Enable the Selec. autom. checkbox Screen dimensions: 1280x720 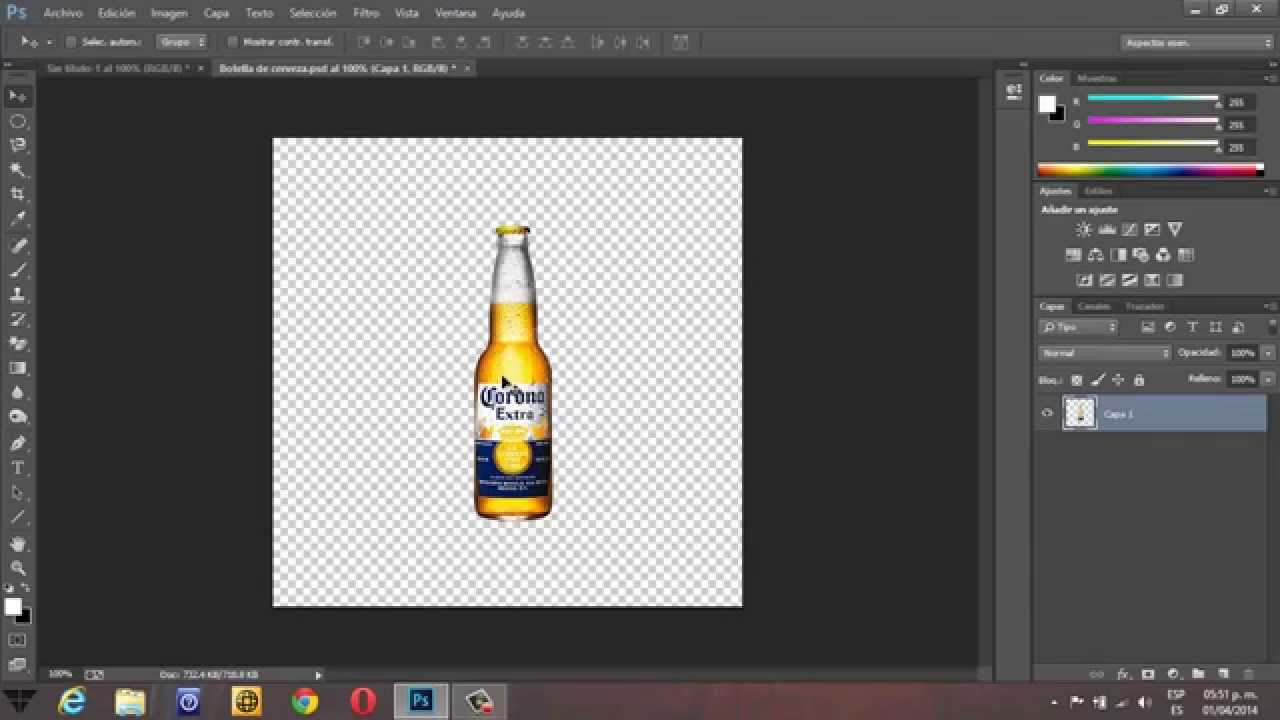click(x=71, y=42)
